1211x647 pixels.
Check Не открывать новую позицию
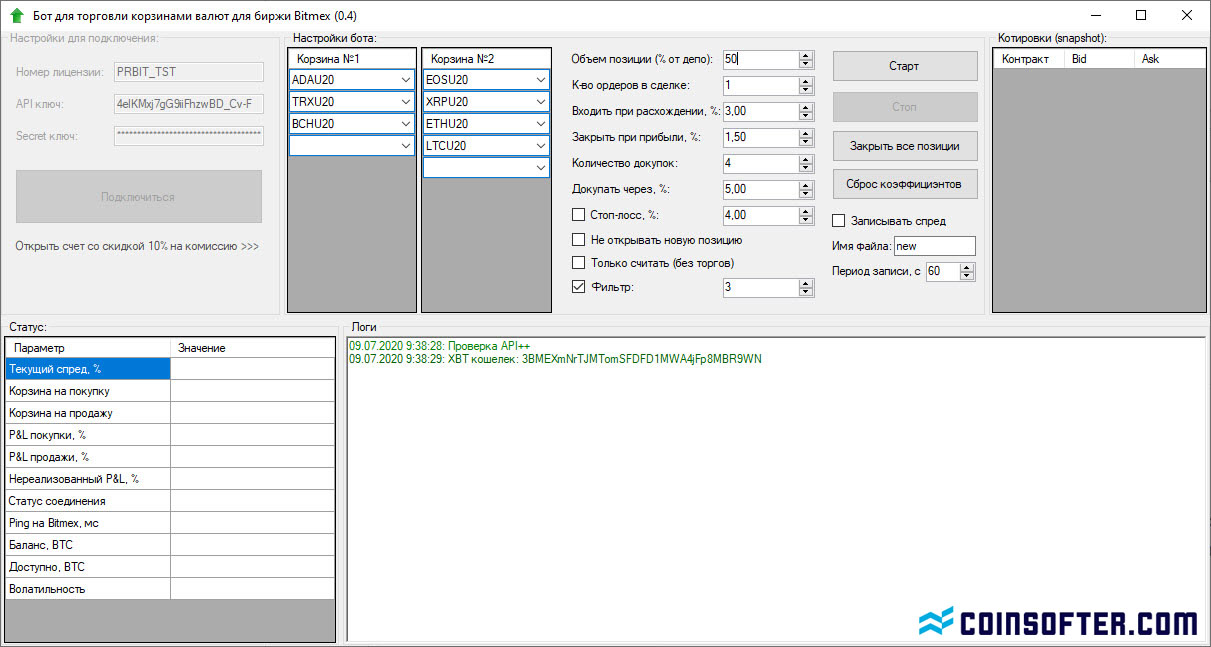578,240
